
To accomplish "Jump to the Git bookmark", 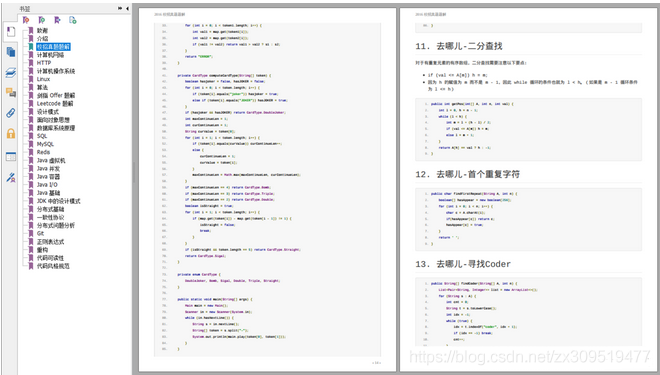I will tap(40, 234).
